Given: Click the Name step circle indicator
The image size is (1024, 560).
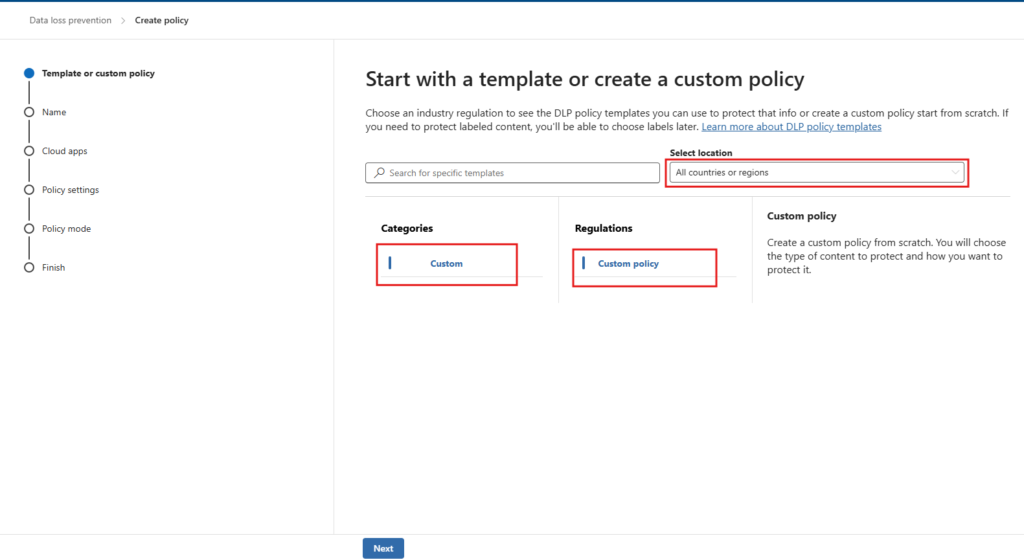Looking at the screenshot, I should (x=29, y=112).
